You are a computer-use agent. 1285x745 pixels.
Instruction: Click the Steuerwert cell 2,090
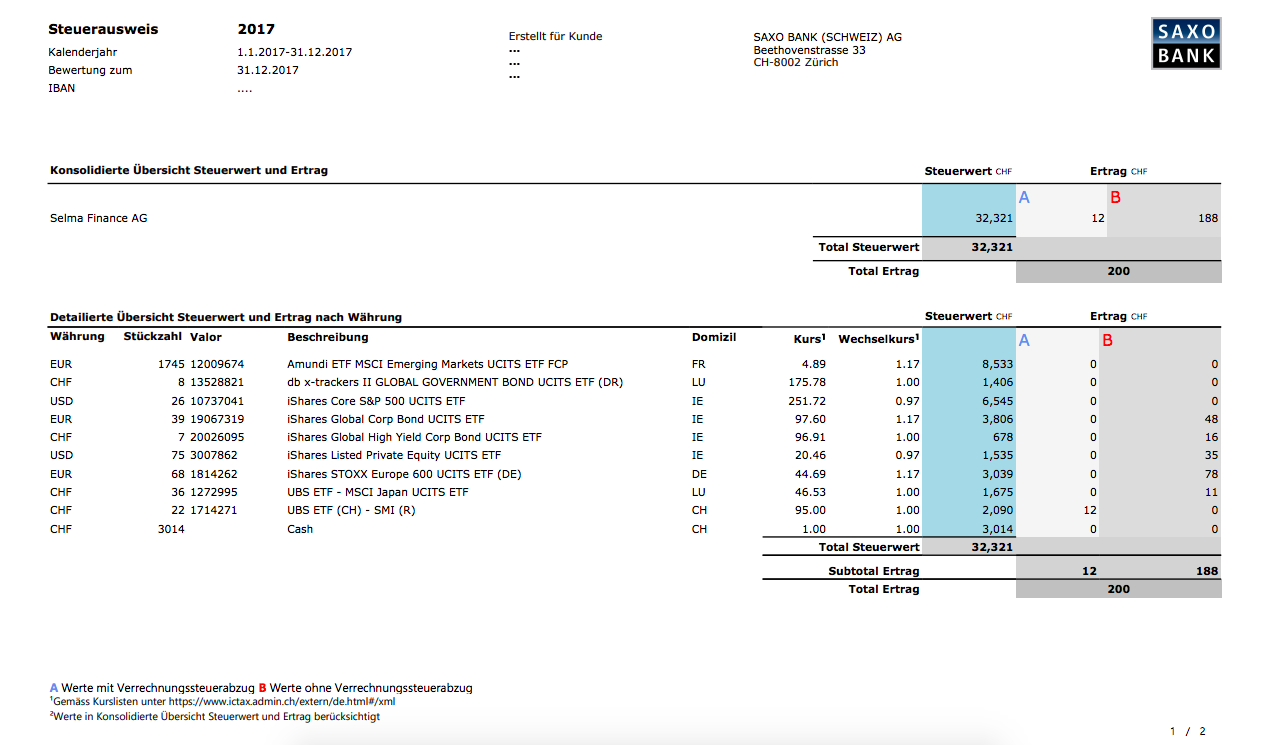pyautogui.click(x=997, y=510)
